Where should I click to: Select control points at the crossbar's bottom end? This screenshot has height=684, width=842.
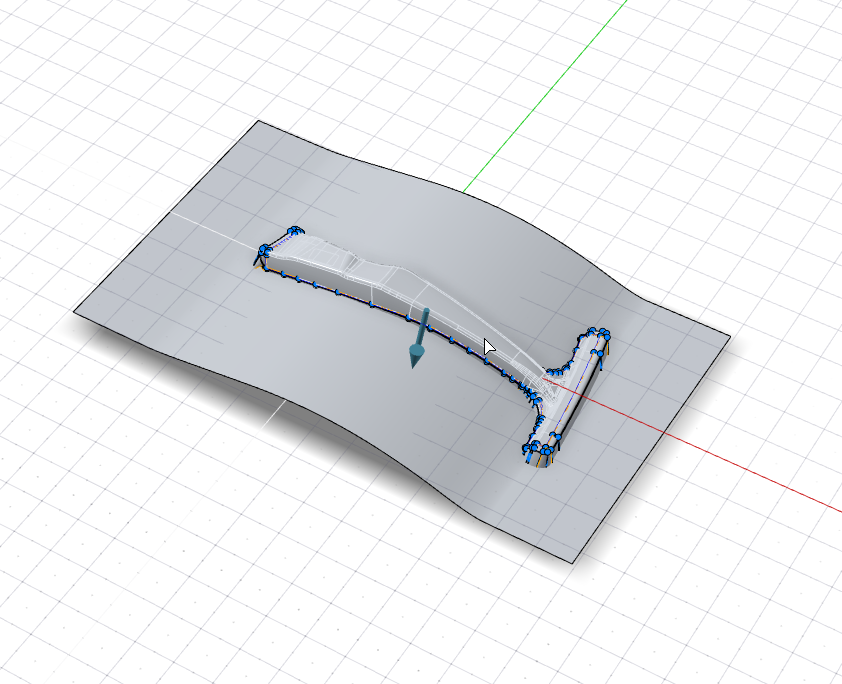pos(537,452)
